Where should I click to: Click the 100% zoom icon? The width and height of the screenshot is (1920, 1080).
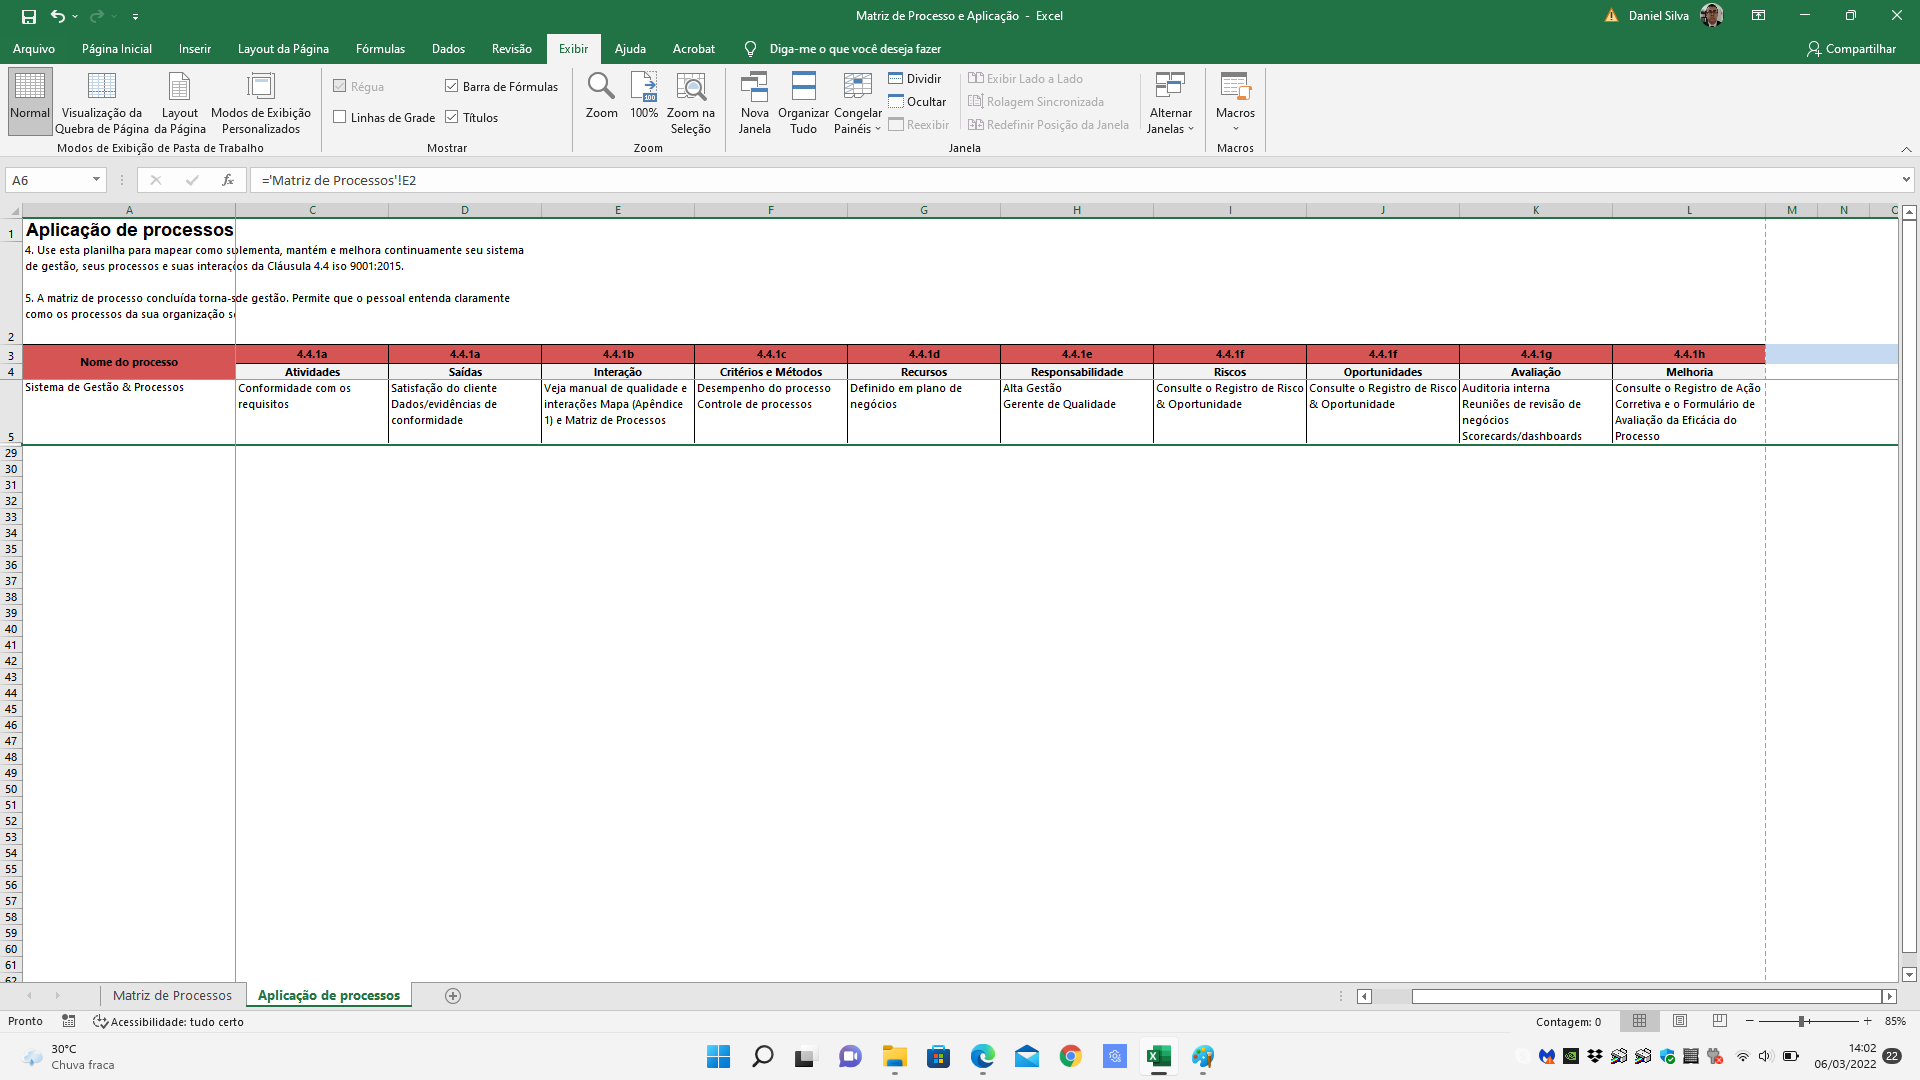pyautogui.click(x=644, y=88)
